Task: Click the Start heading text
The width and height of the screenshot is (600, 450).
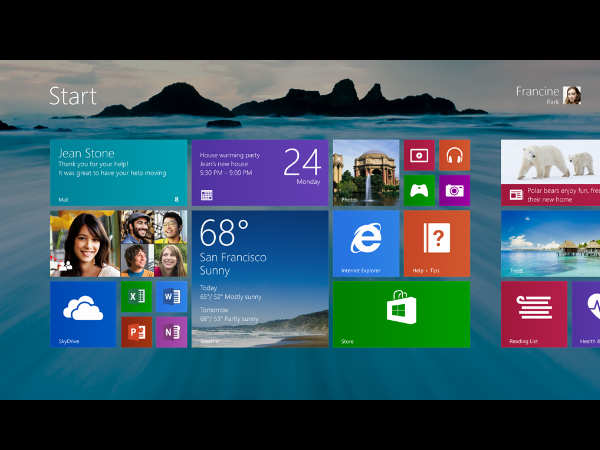Action: (x=72, y=96)
